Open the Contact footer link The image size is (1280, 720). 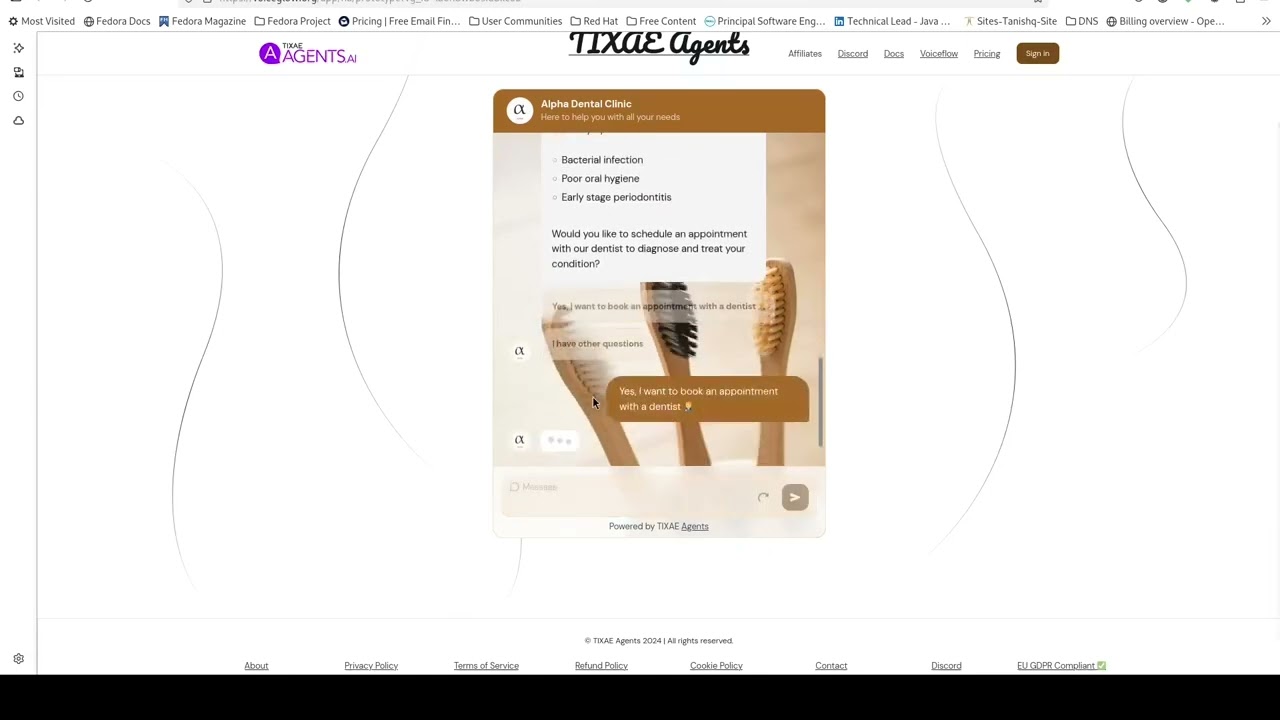(831, 666)
